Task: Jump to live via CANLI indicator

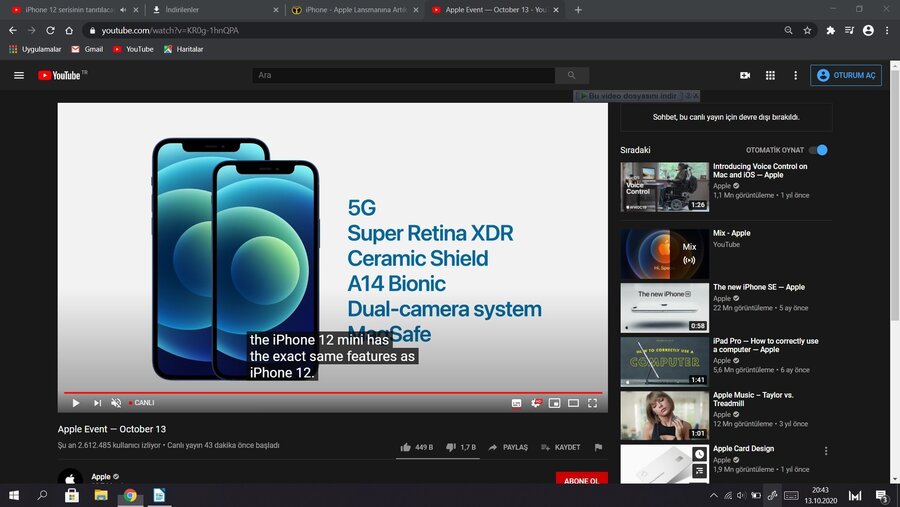Action: (x=142, y=403)
